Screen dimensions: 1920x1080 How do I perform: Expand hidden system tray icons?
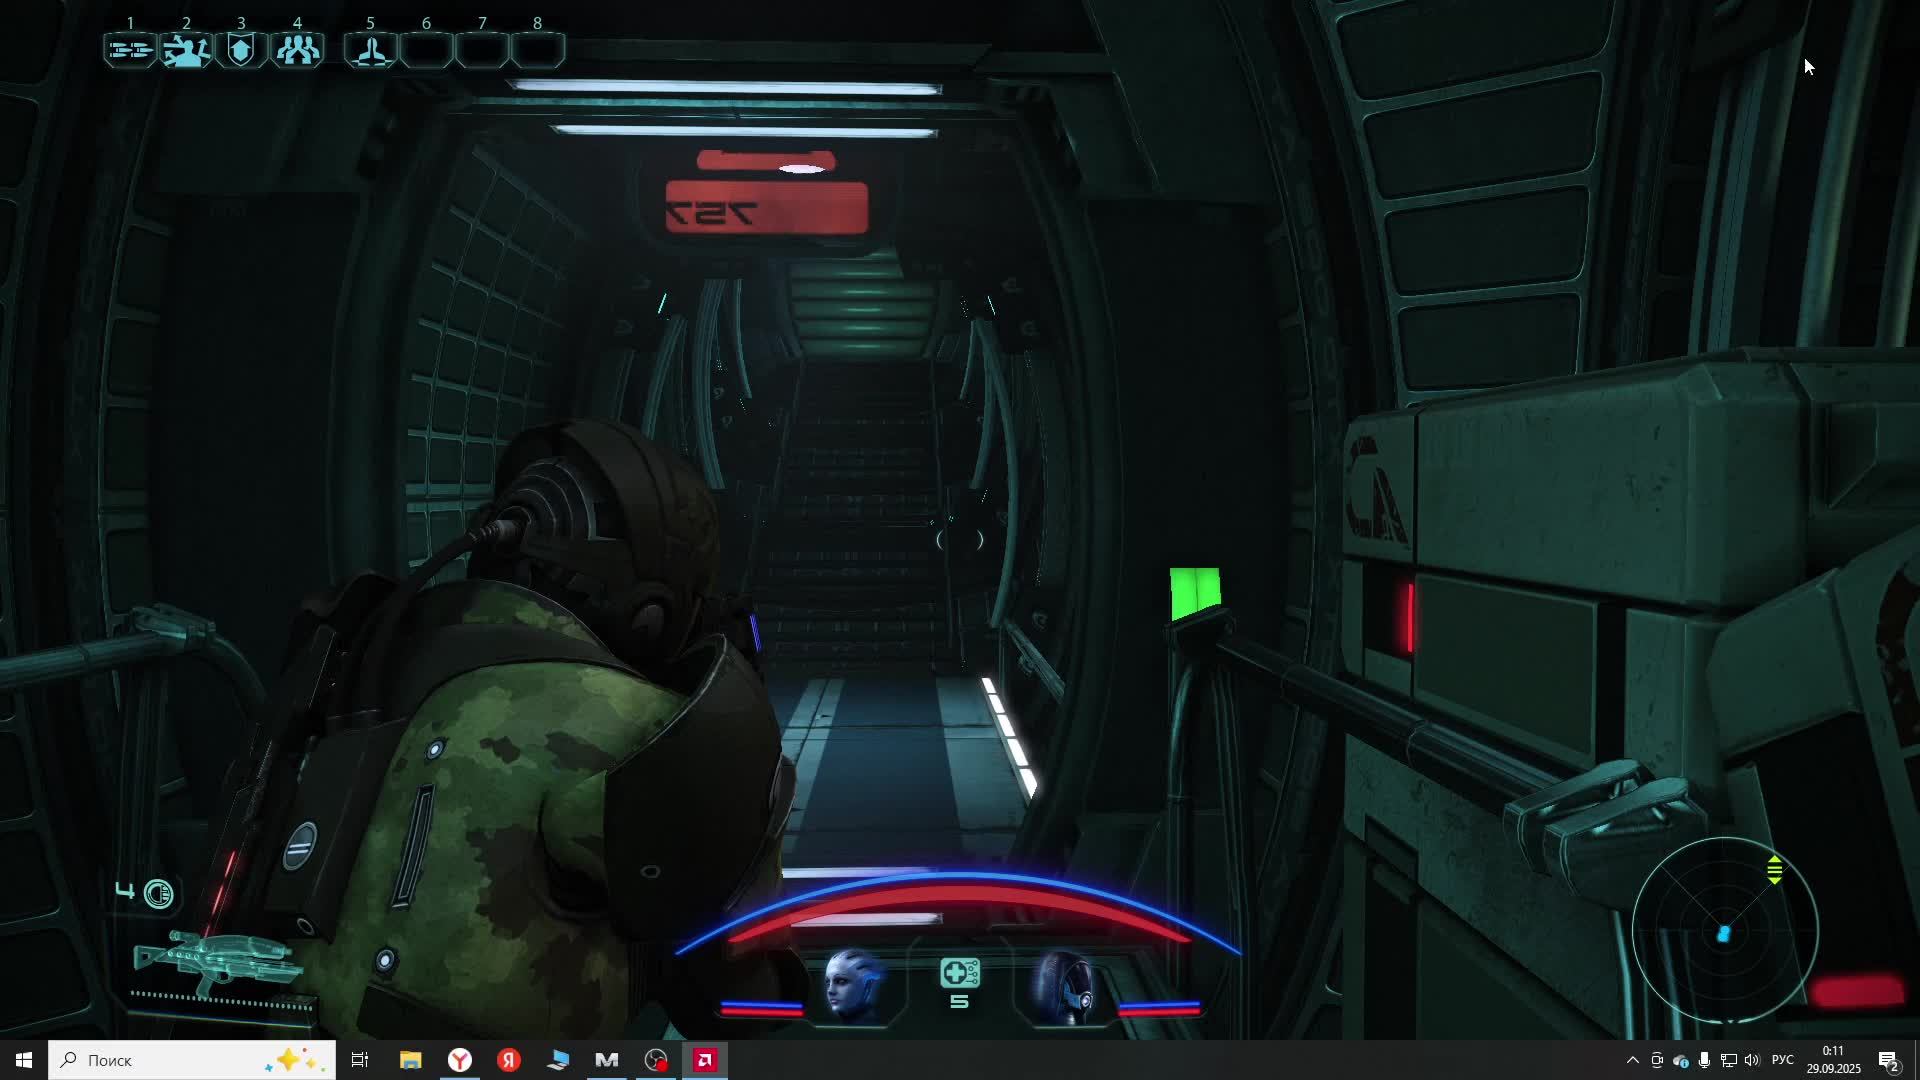1632,1060
